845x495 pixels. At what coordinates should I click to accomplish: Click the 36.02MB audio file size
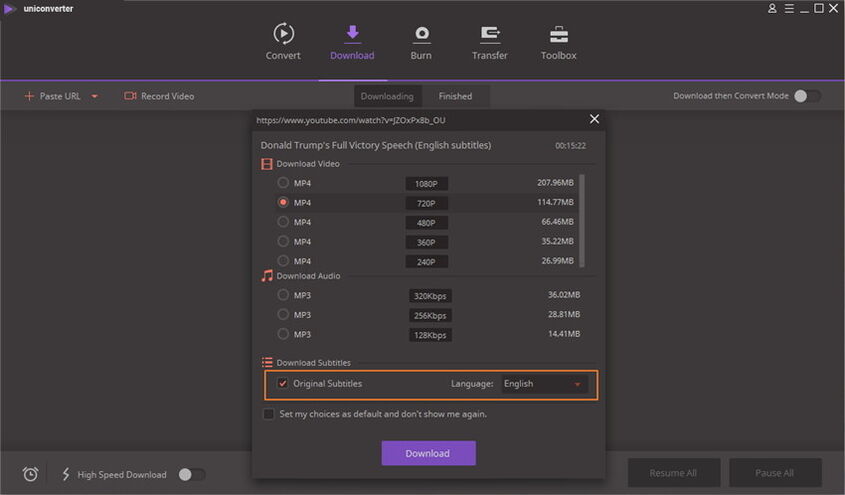(x=564, y=295)
